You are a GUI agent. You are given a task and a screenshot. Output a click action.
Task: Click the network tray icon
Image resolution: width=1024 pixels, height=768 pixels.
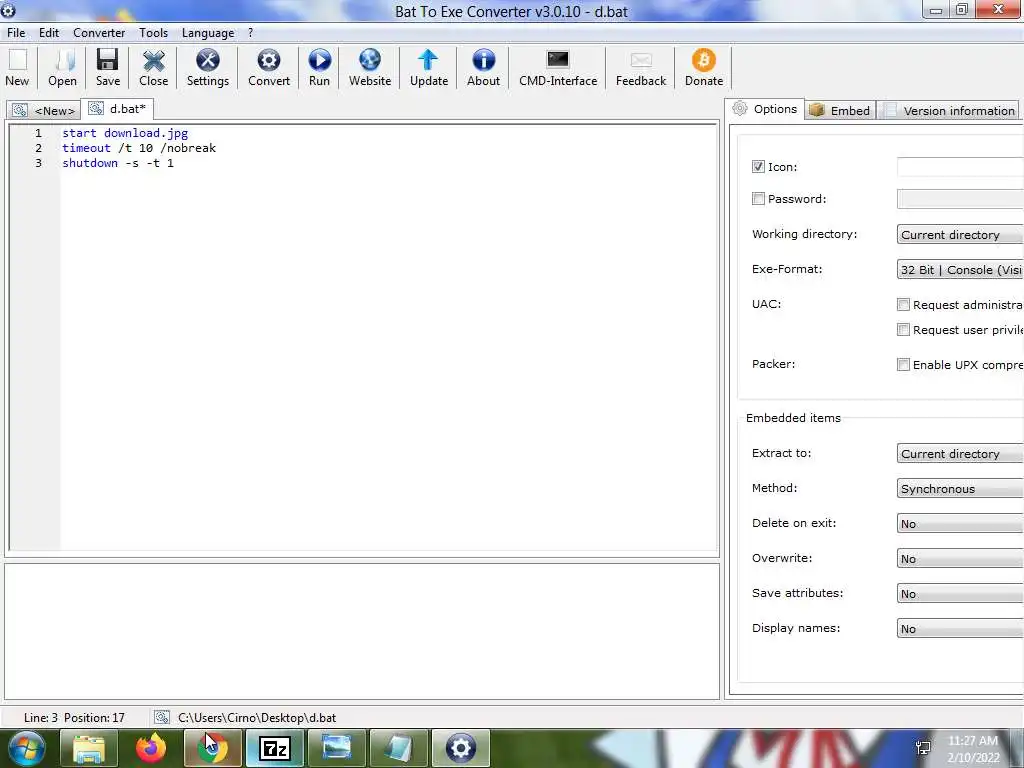tap(923, 748)
